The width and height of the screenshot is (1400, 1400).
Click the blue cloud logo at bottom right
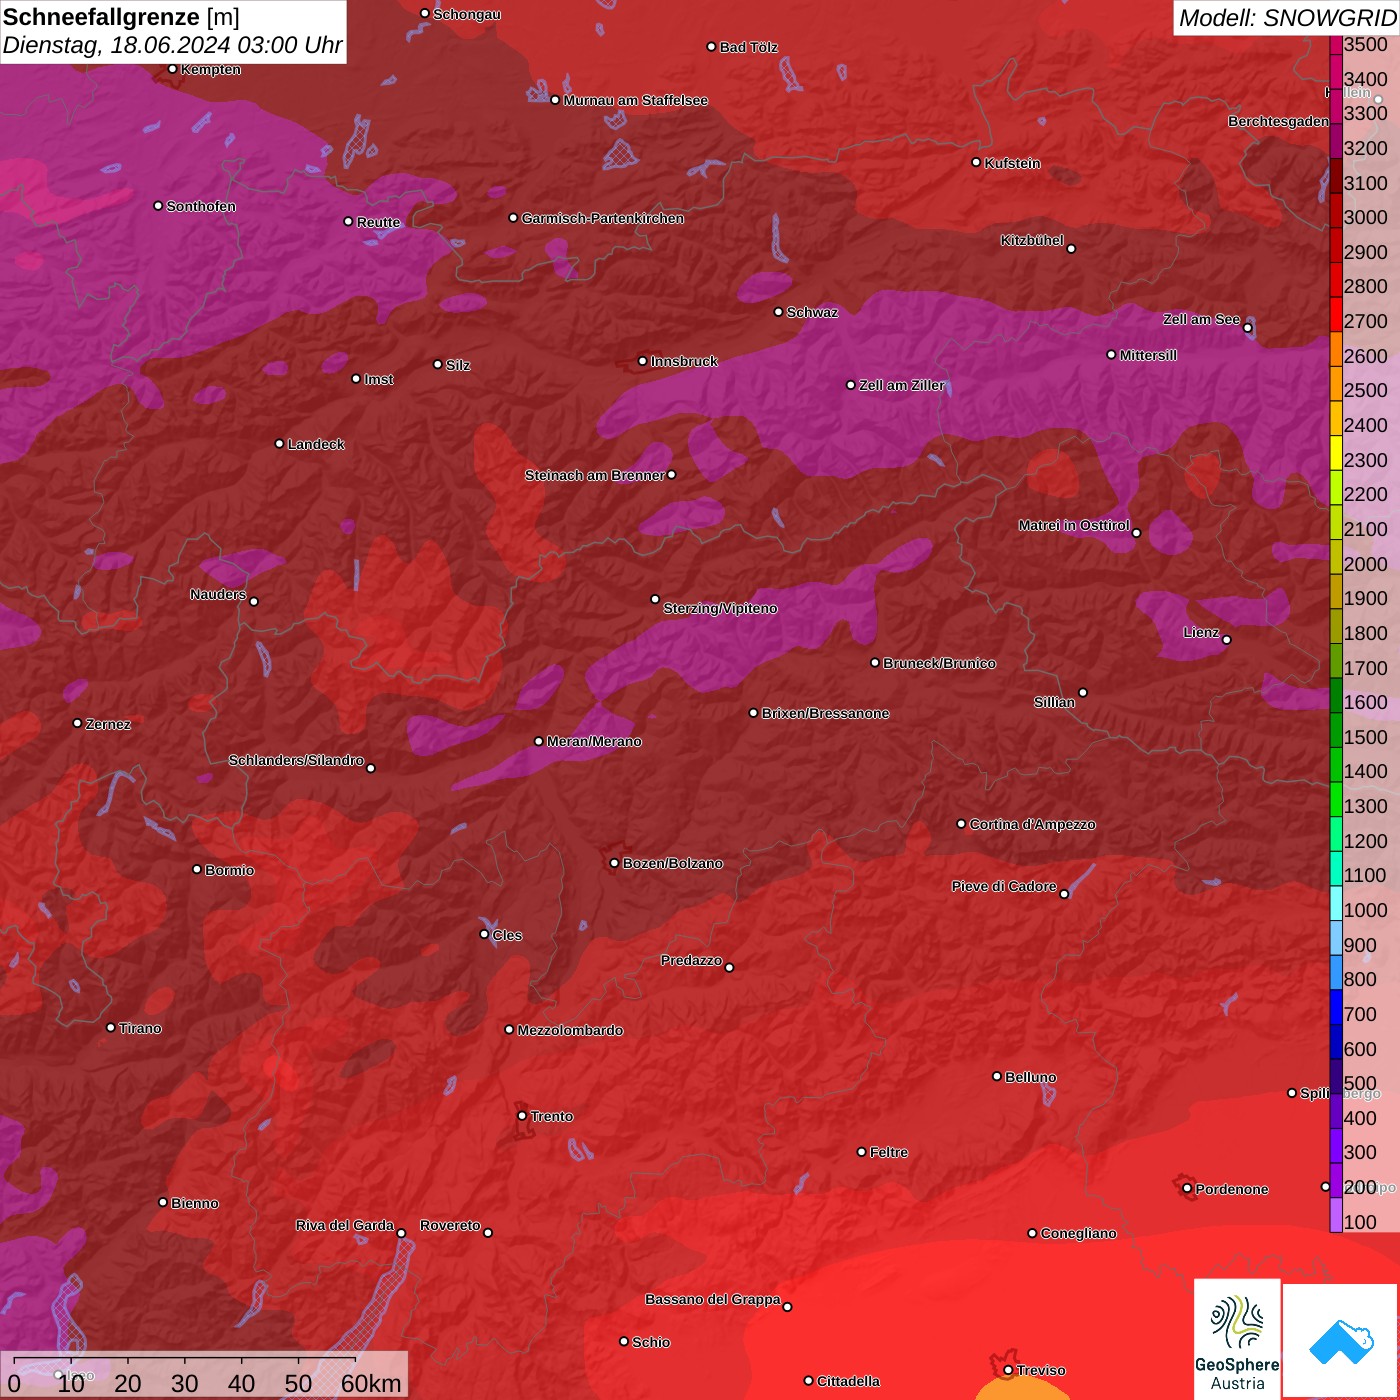(1341, 1341)
